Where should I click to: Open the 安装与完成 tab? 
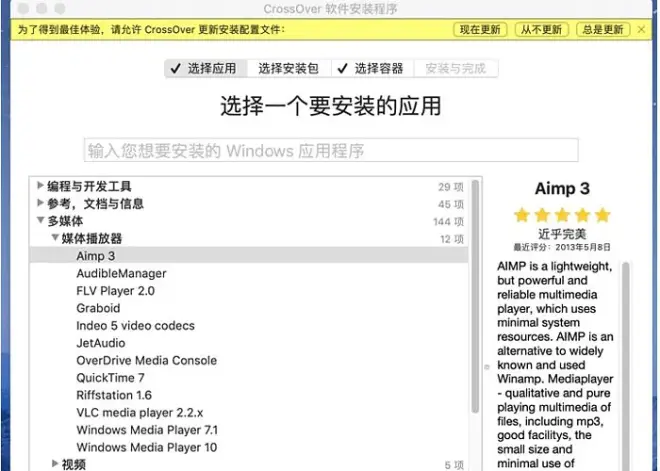tap(455, 68)
